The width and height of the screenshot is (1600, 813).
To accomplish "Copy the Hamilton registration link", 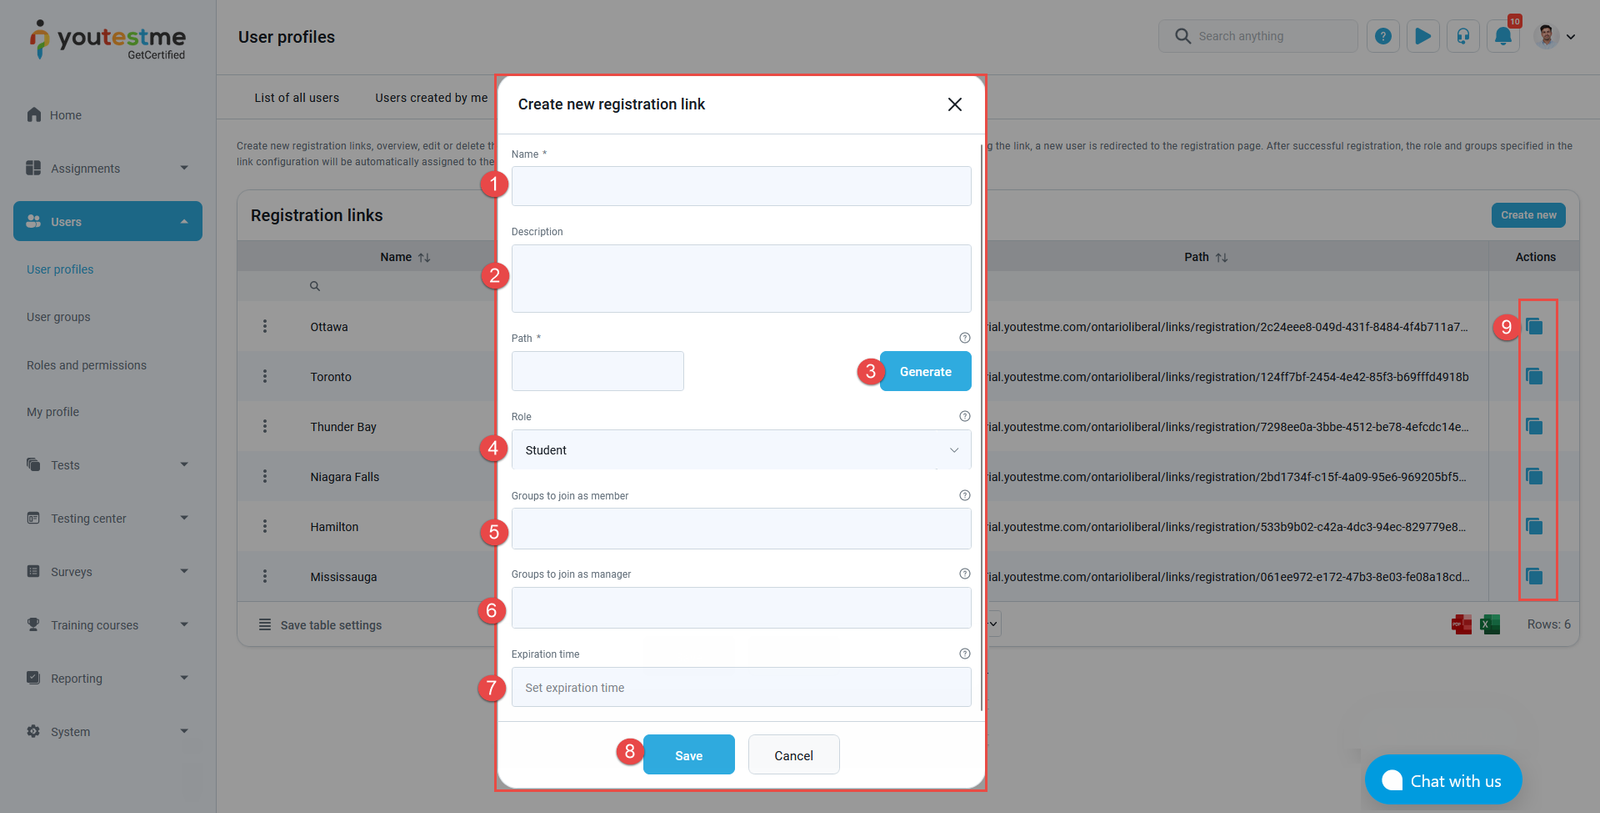I will pos(1534,527).
